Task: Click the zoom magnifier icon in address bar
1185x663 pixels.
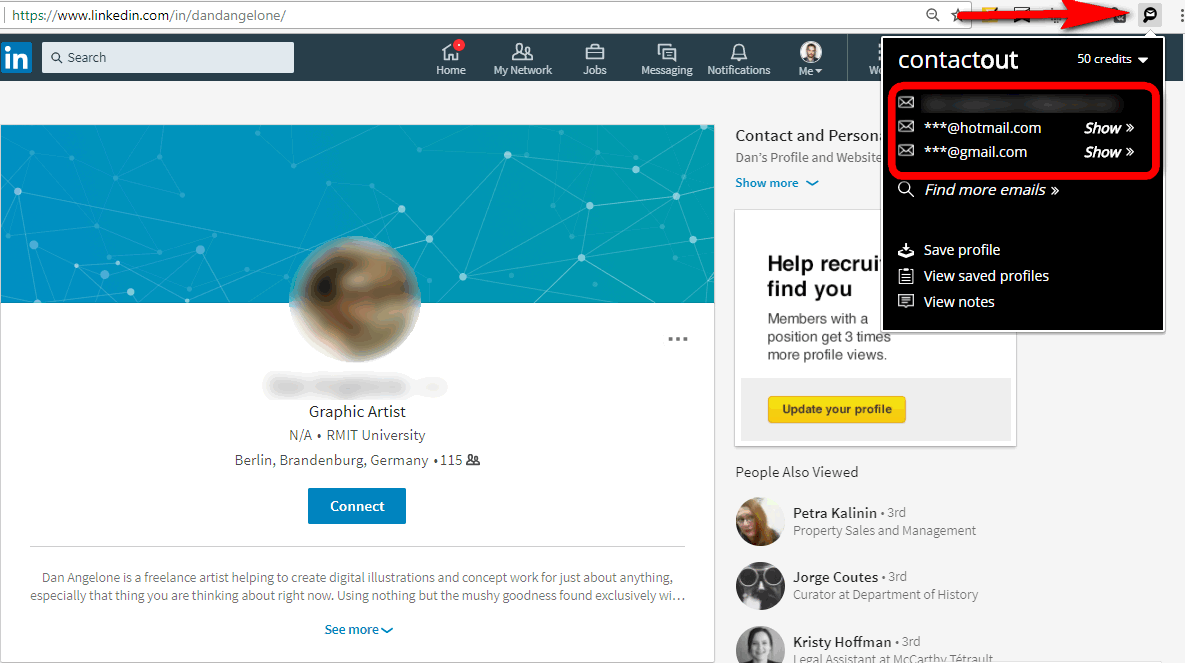Action: 933,15
